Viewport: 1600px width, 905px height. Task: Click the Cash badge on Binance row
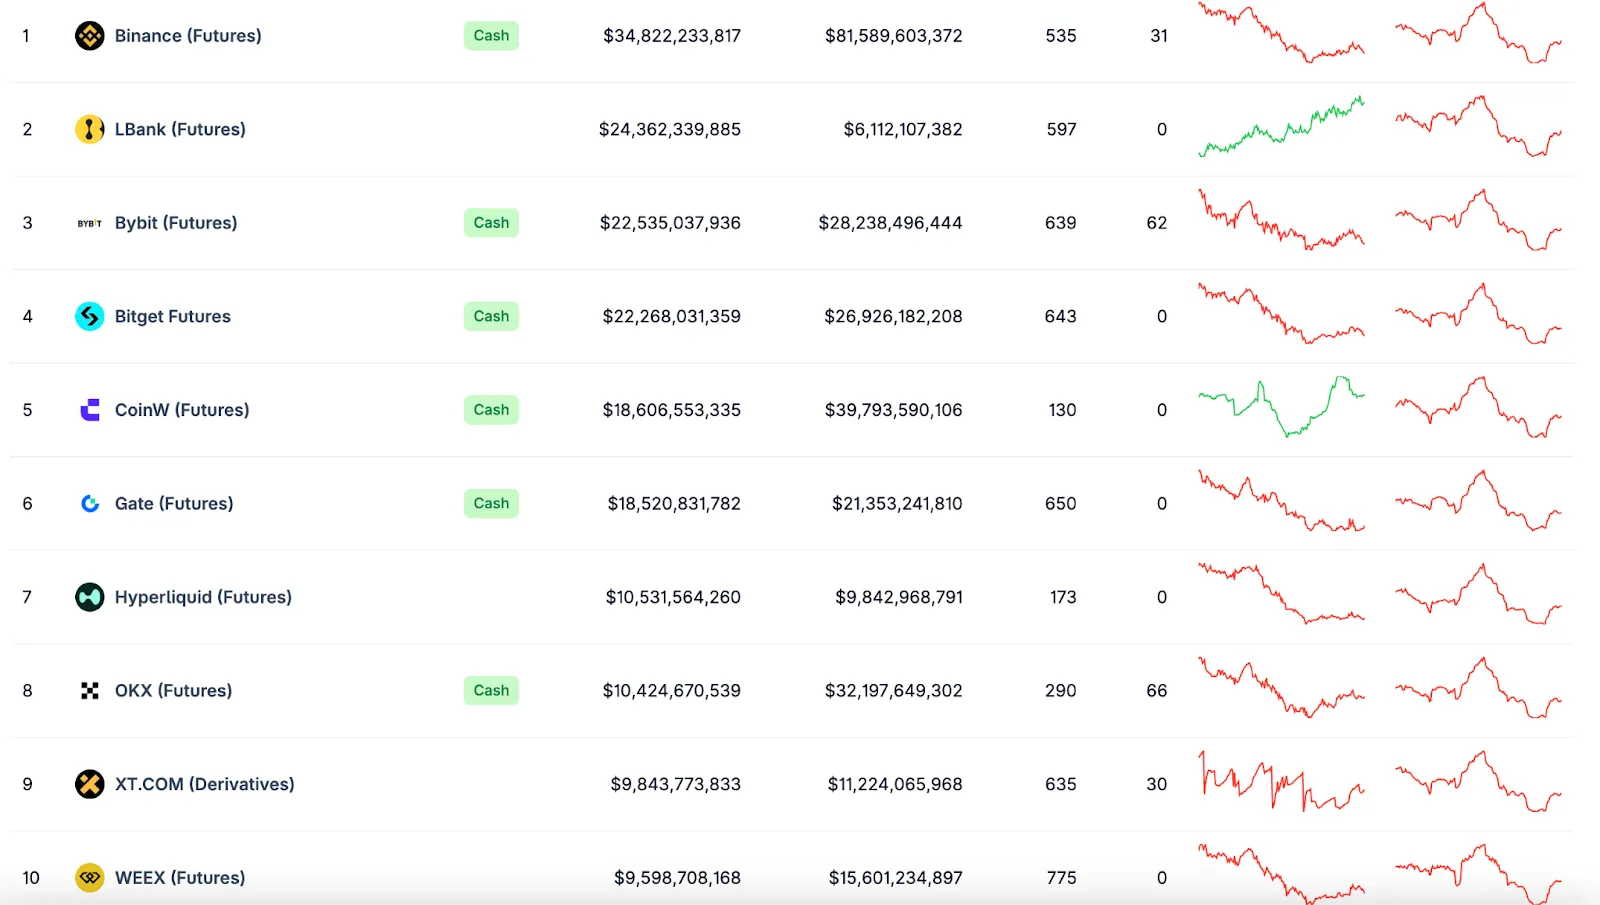pyautogui.click(x=491, y=36)
